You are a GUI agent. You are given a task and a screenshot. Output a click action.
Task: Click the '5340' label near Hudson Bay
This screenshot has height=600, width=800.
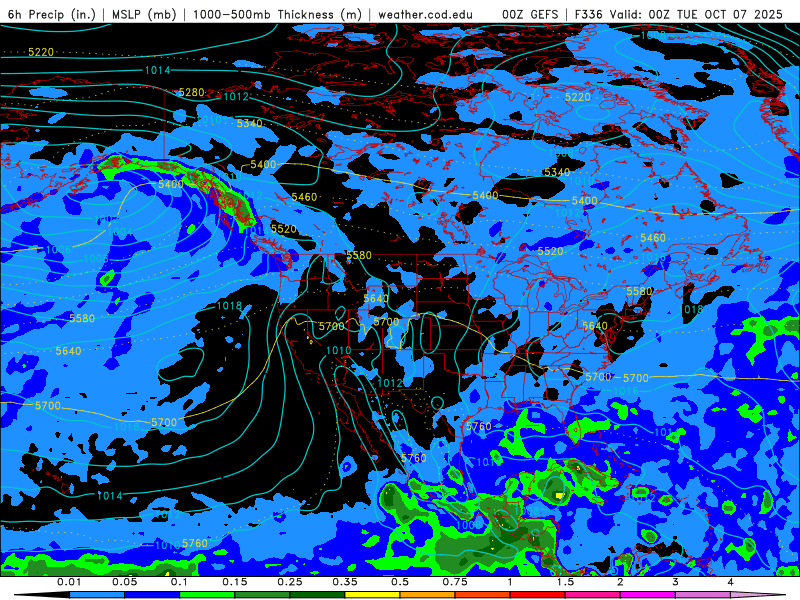pyautogui.click(x=557, y=172)
